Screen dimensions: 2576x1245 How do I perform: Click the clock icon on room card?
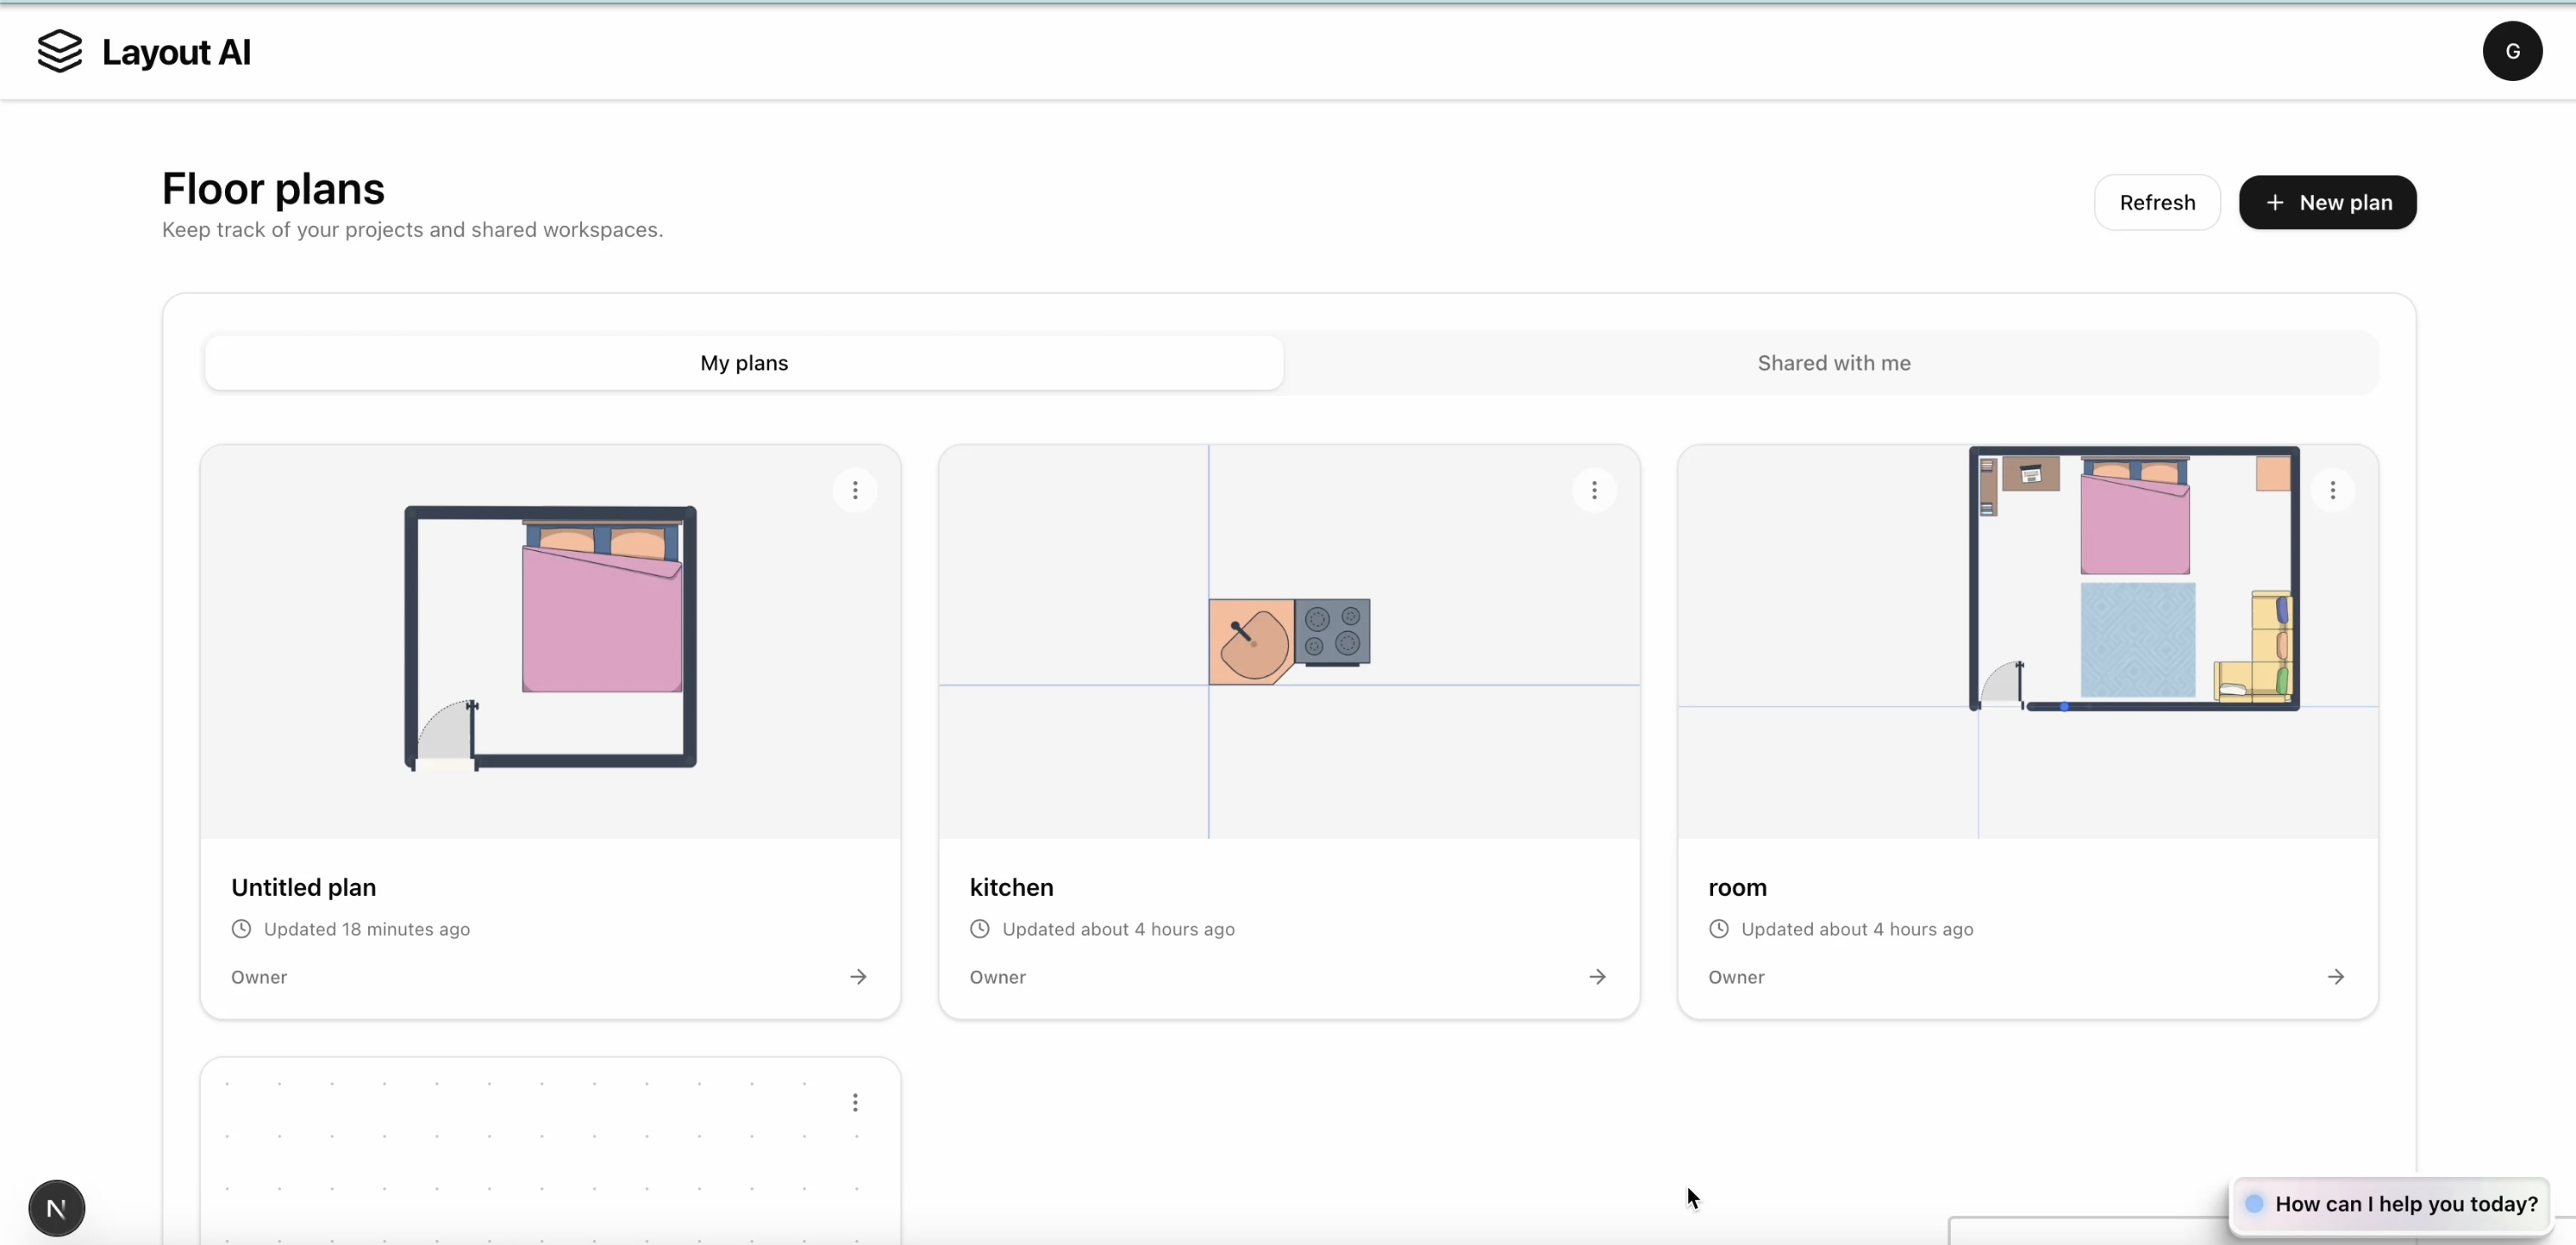pos(1718,929)
